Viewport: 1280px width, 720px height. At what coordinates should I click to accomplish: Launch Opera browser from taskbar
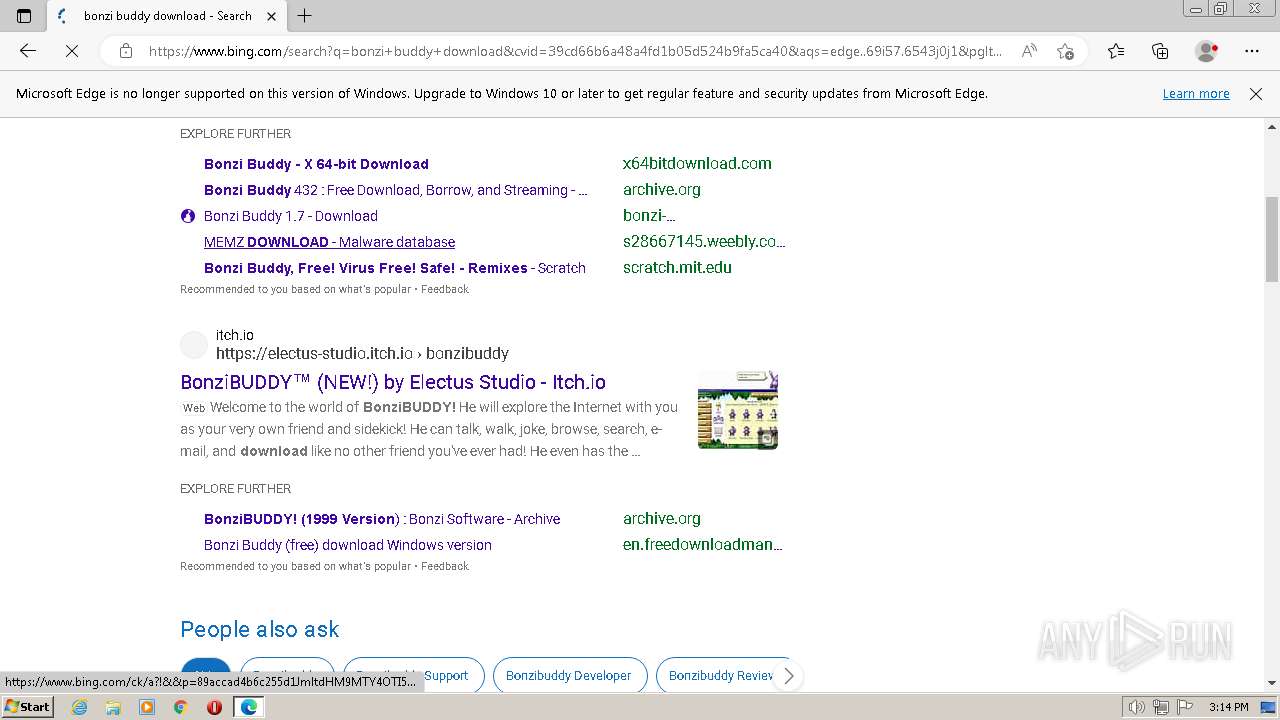pyautogui.click(x=214, y=707)
